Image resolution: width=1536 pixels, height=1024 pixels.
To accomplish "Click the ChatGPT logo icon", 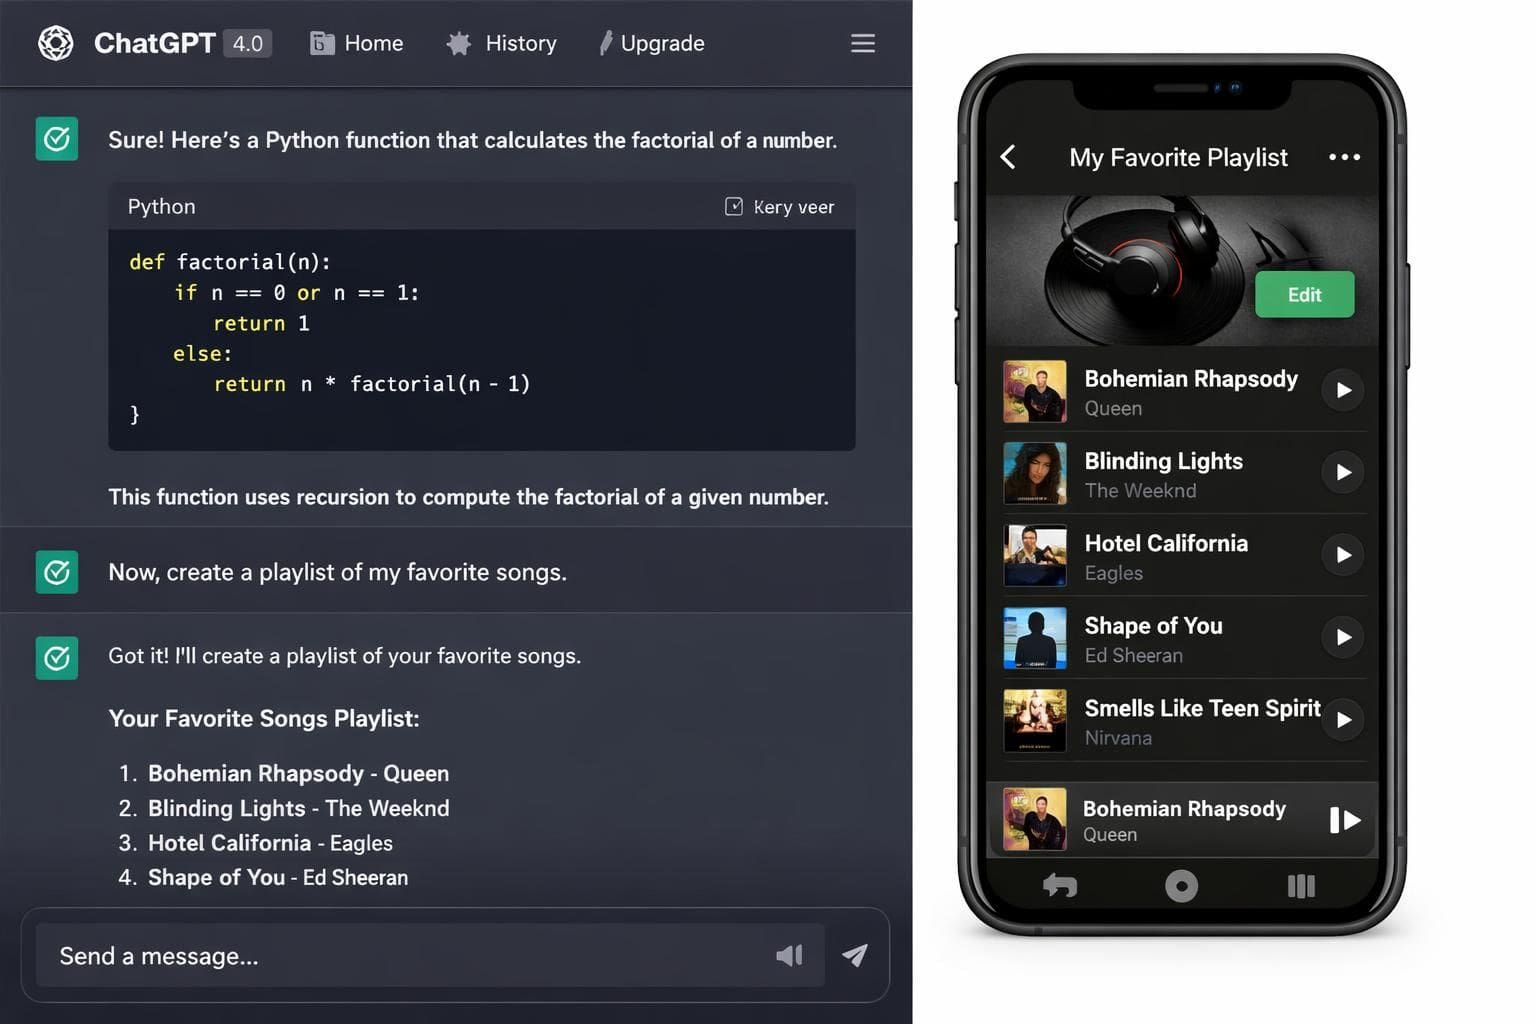I will tap(56, 43).
